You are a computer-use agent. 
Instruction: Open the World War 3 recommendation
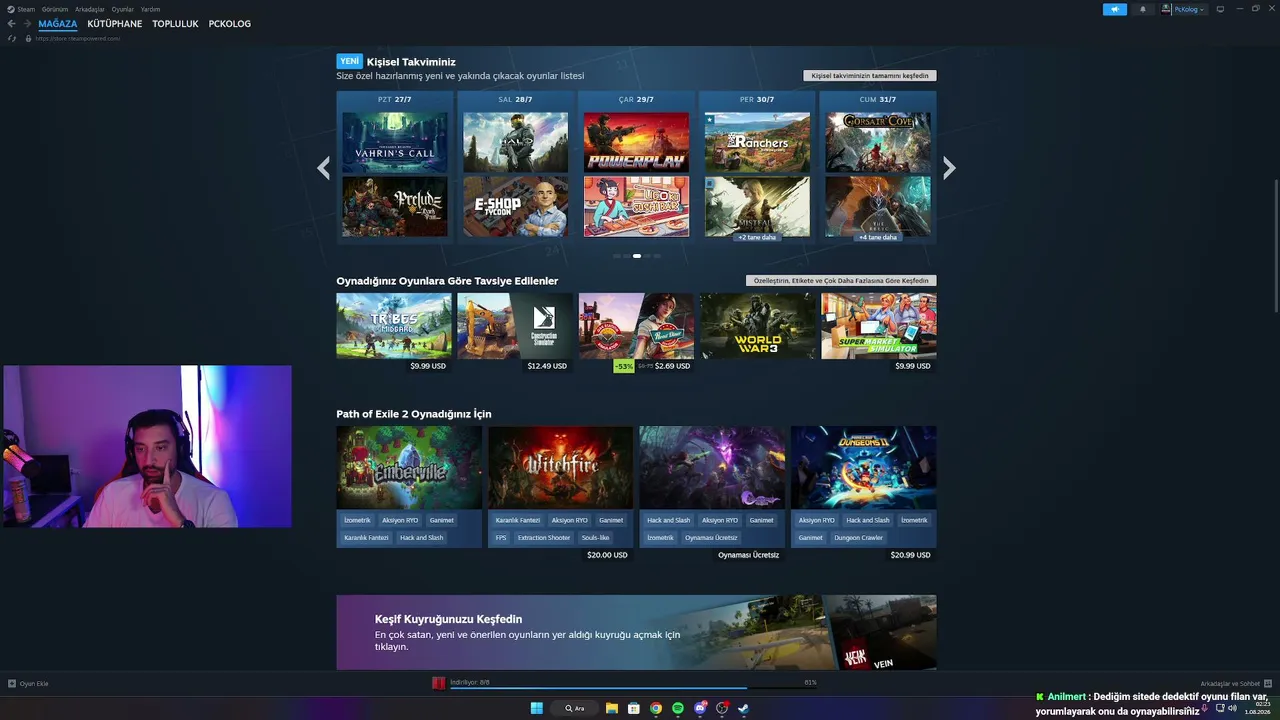[x=758, y=326]
